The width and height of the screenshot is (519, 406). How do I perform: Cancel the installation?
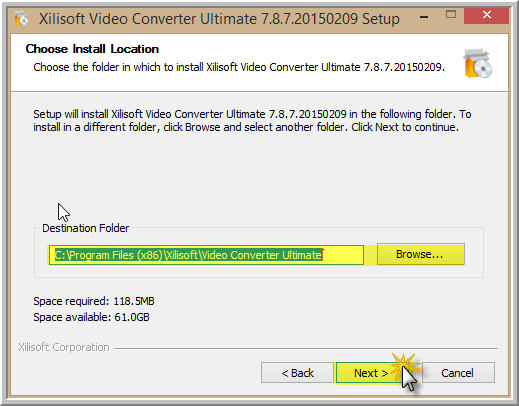click(458, 373)
